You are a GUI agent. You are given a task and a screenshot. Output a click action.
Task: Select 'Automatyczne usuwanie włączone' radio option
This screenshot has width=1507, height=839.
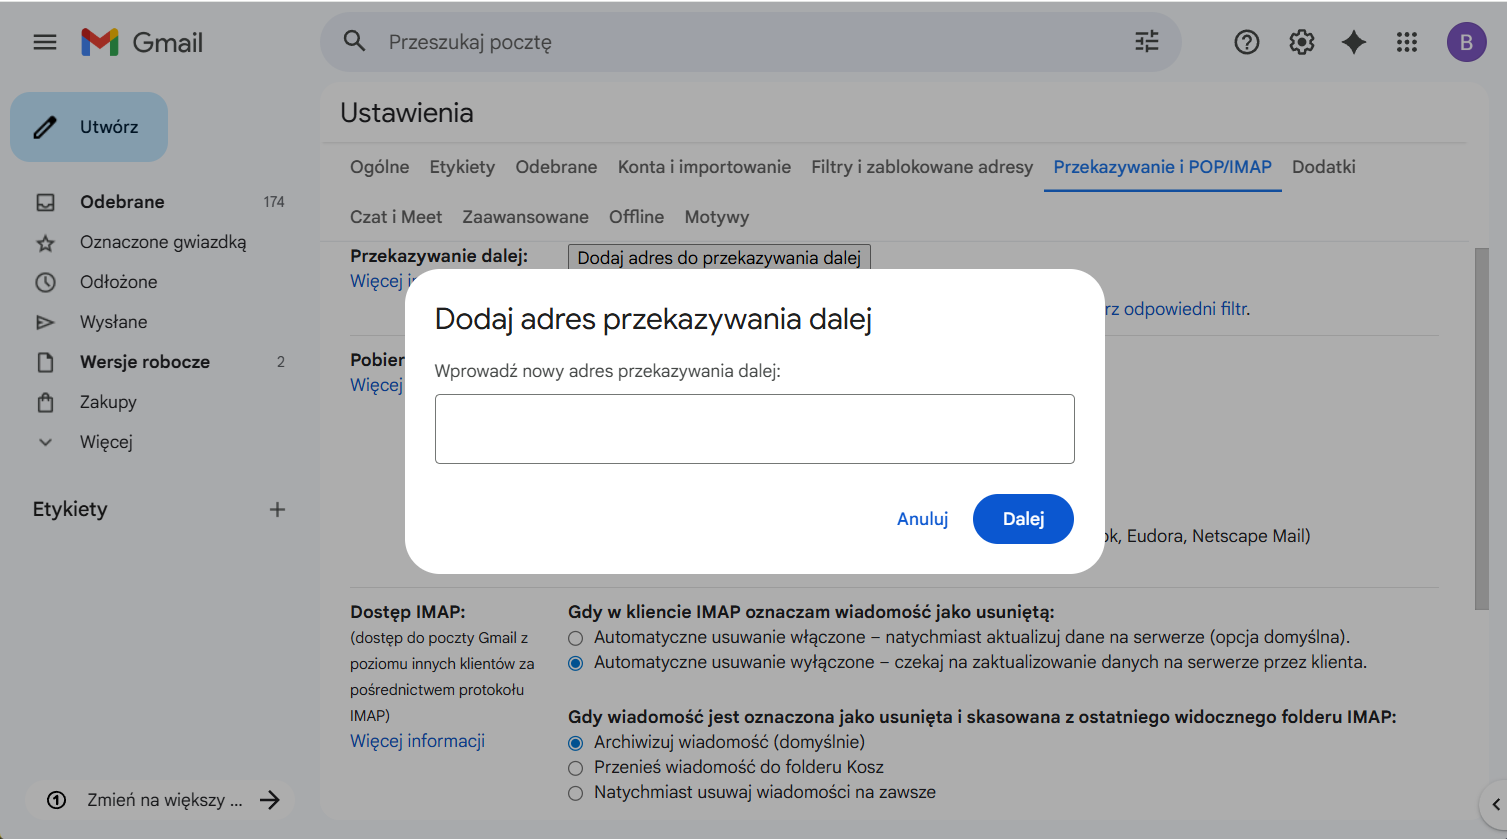[575, 638]
